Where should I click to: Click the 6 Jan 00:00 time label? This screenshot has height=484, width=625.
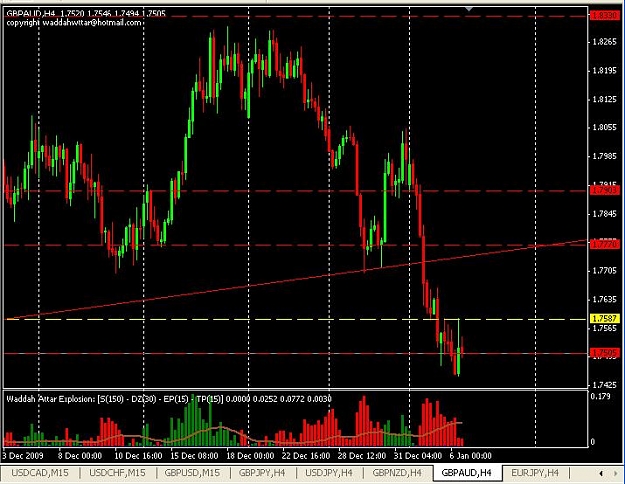470,456
